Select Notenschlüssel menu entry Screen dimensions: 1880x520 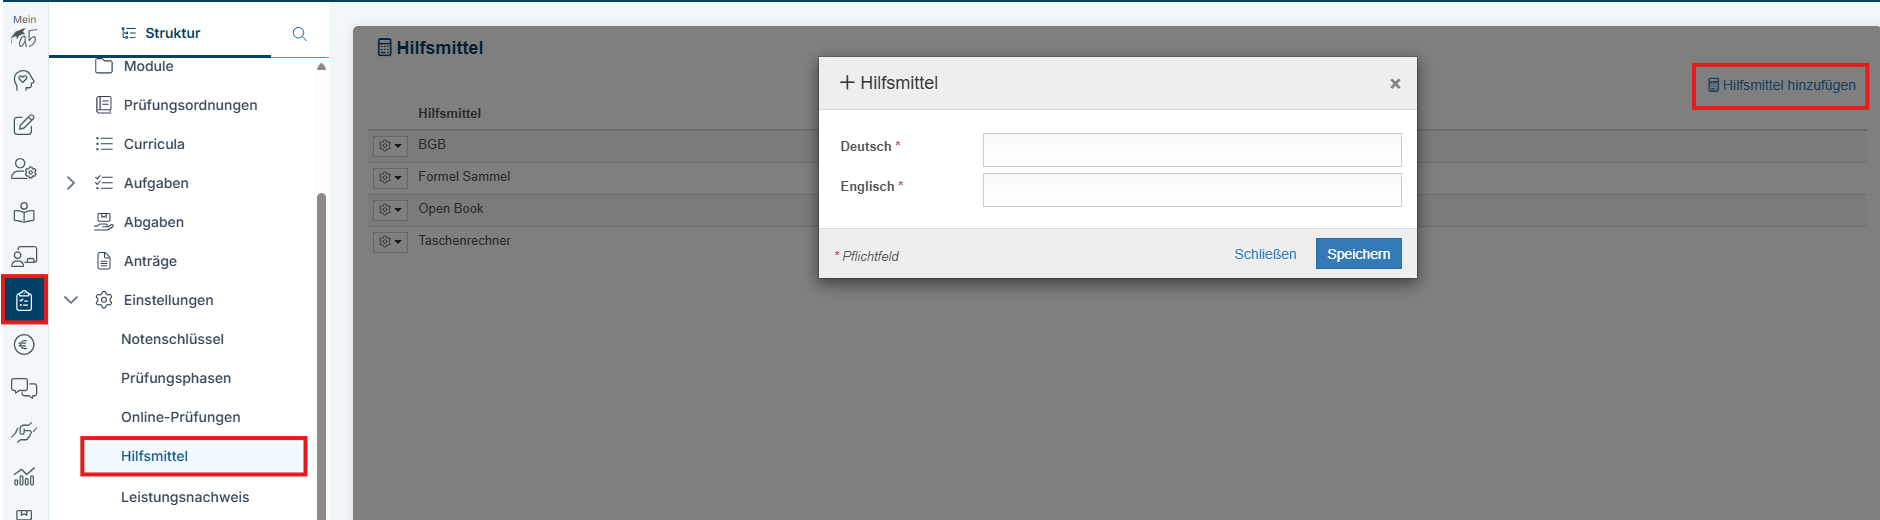pos(172,339)
